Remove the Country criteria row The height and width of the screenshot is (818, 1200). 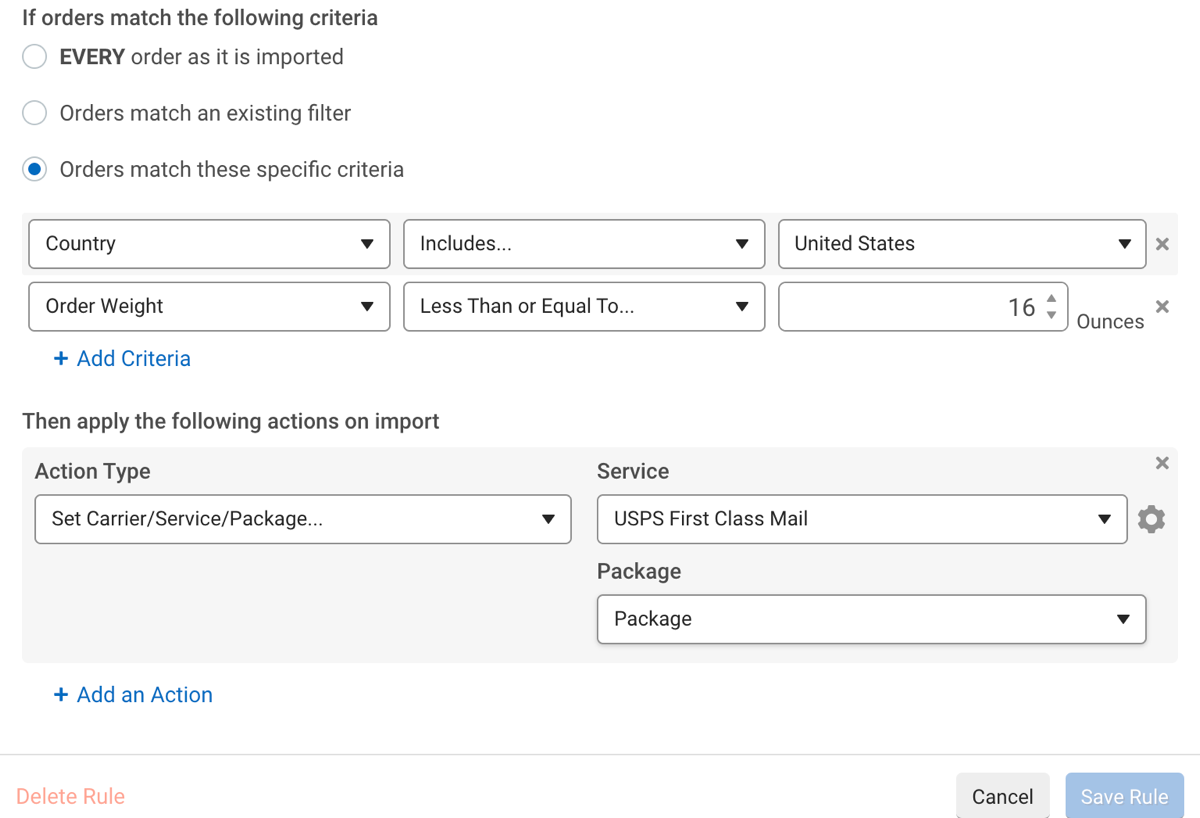[1162, 244]
